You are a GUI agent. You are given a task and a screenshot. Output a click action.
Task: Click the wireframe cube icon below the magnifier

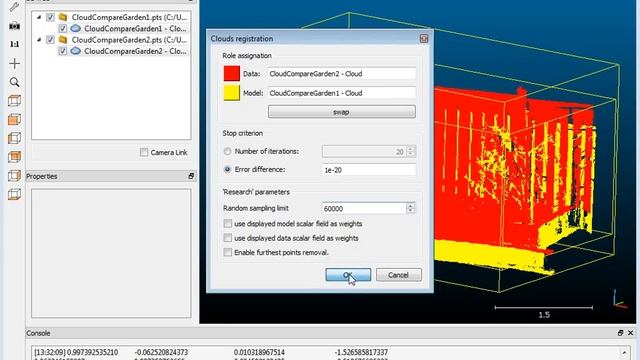pyautogui.click(x=14, y=100)
